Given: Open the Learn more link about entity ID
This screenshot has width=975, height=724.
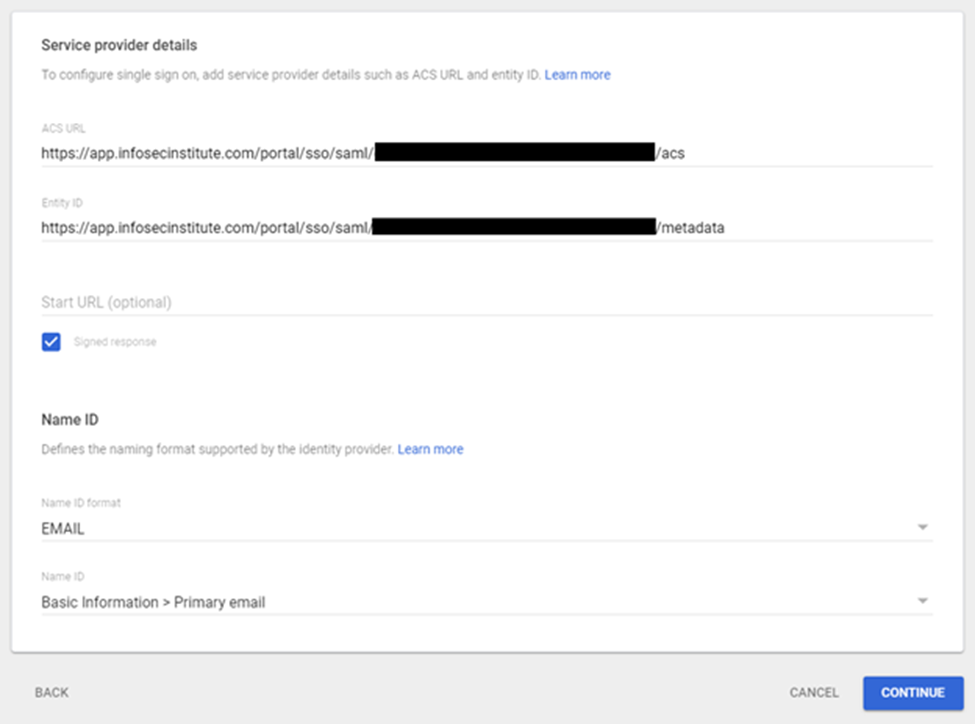Looking at the screenshot, I should click(x=578, y=74).
